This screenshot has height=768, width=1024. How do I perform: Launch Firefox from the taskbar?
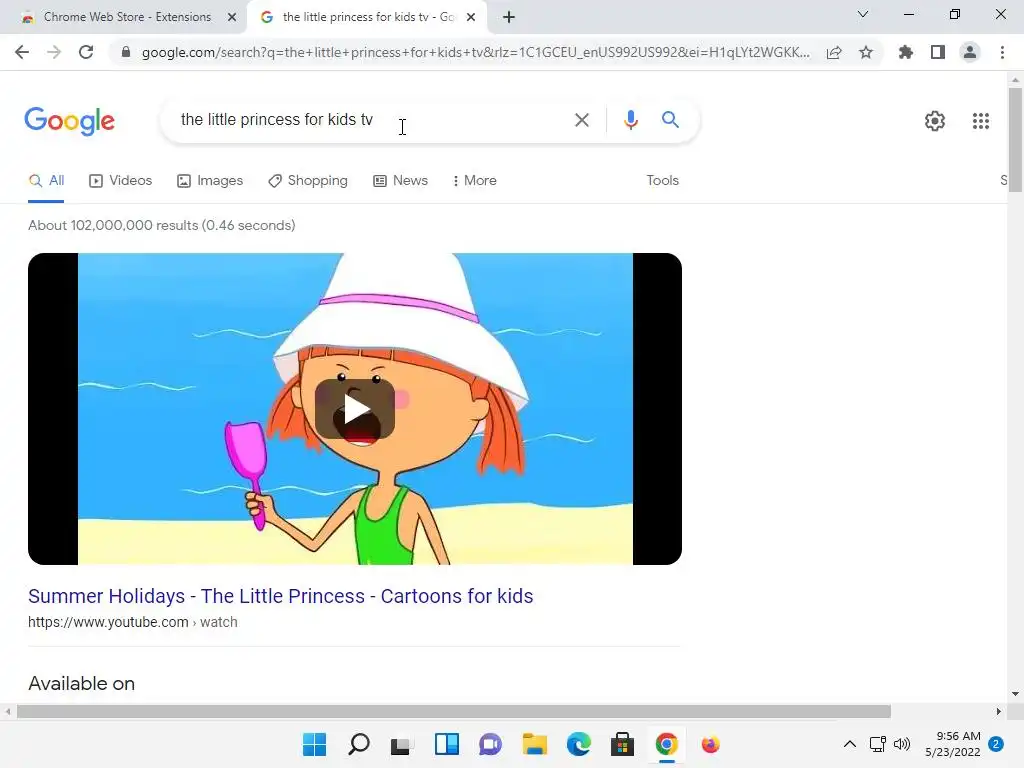(x=711, y=744)
